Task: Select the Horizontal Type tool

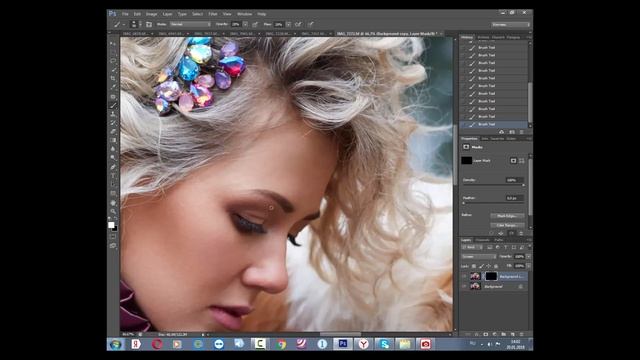Action: (113, 176)
